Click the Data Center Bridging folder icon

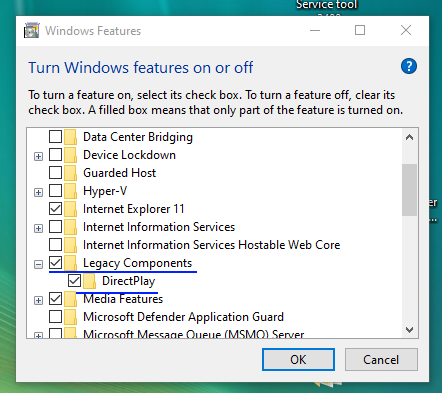70,137
